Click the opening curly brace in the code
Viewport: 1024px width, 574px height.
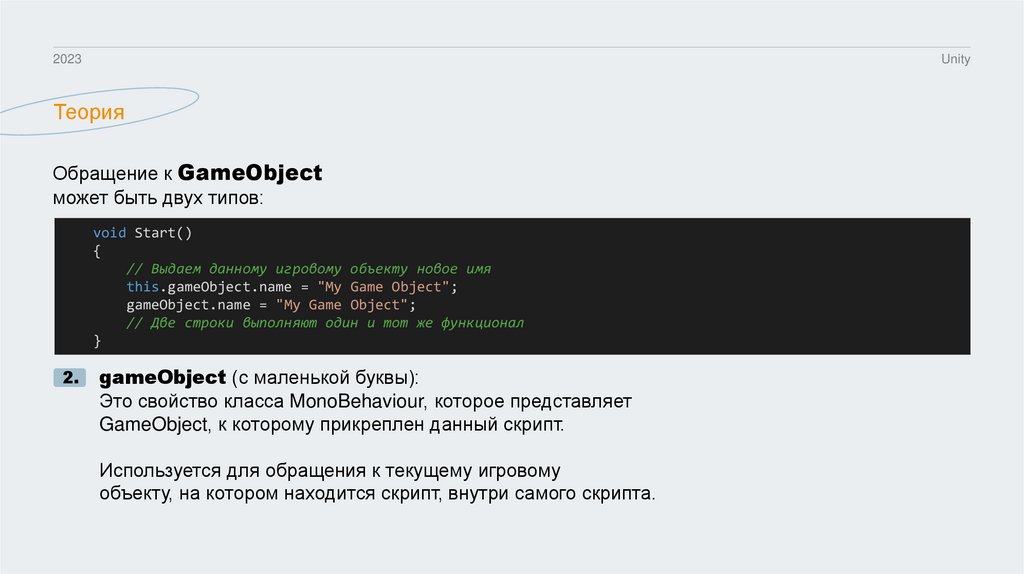click(97, 251)
